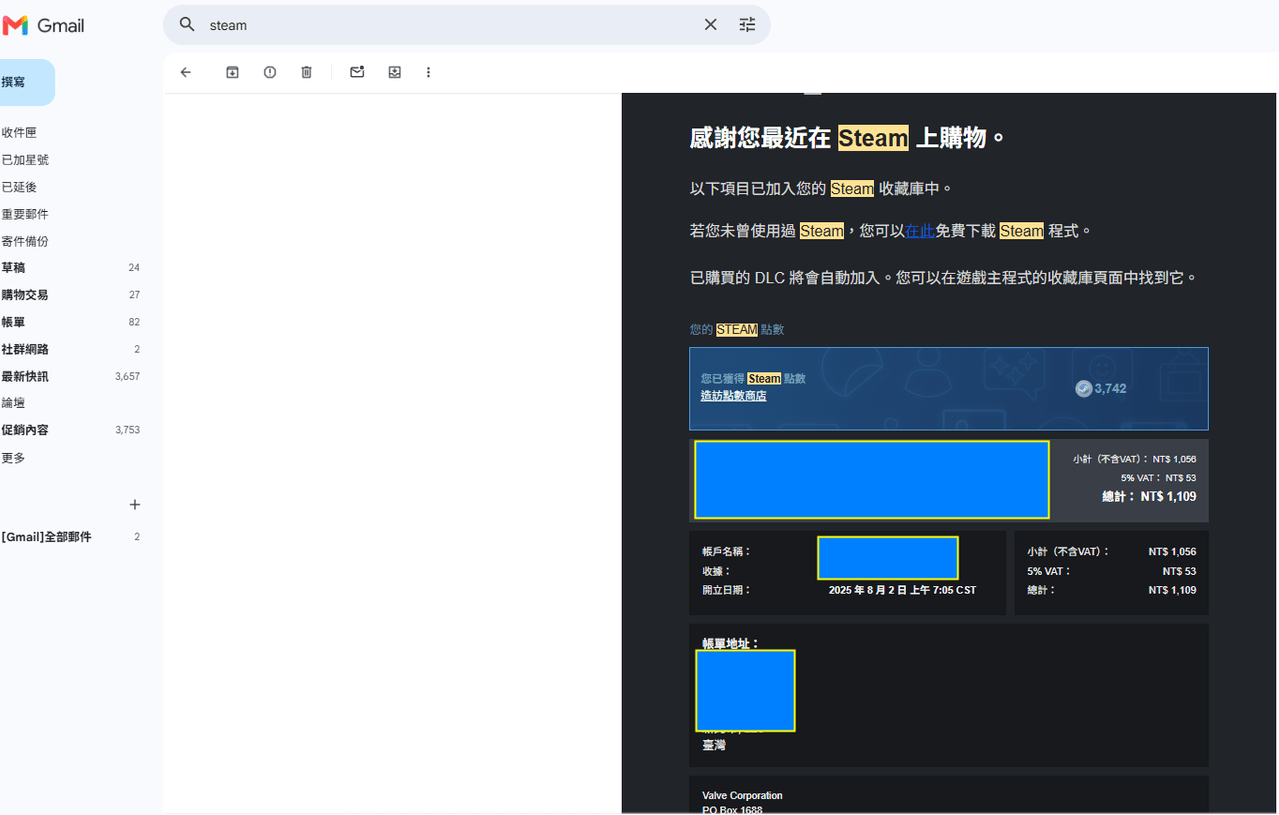1279x815 pixels.
Task: Click the 帳單地址 heading
Action: pos(731,643)
